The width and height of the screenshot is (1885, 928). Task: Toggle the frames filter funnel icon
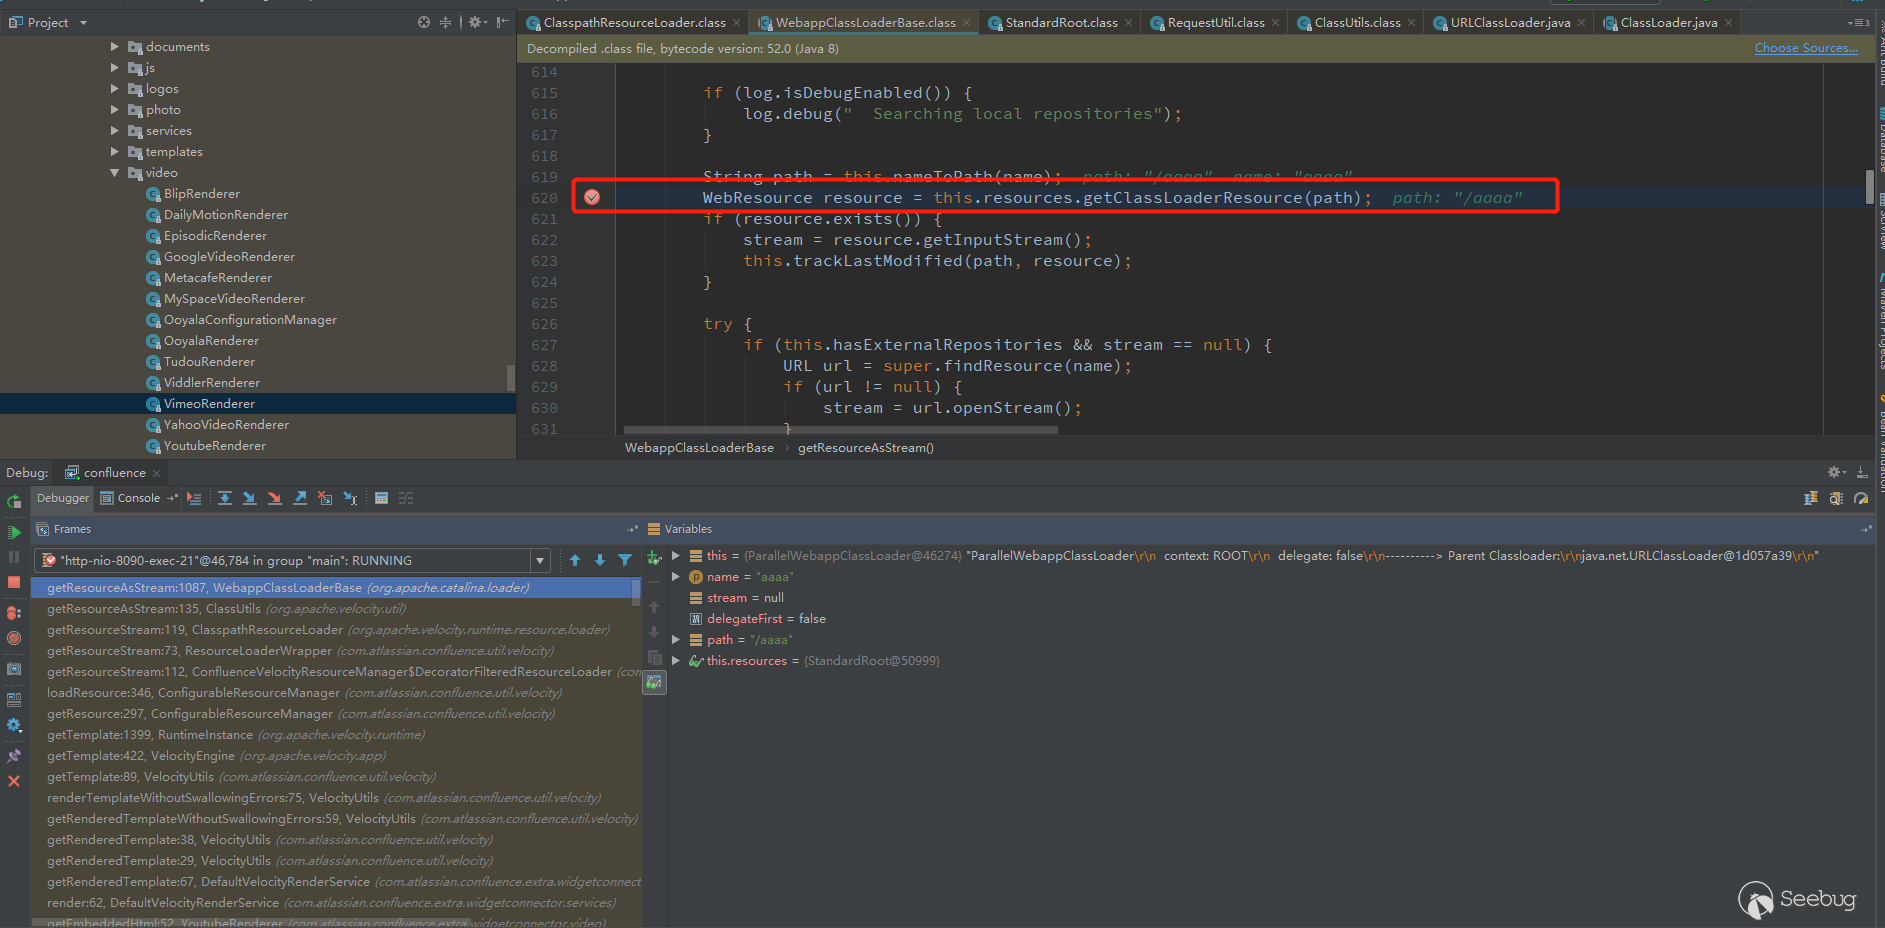[x=625, y=561]
